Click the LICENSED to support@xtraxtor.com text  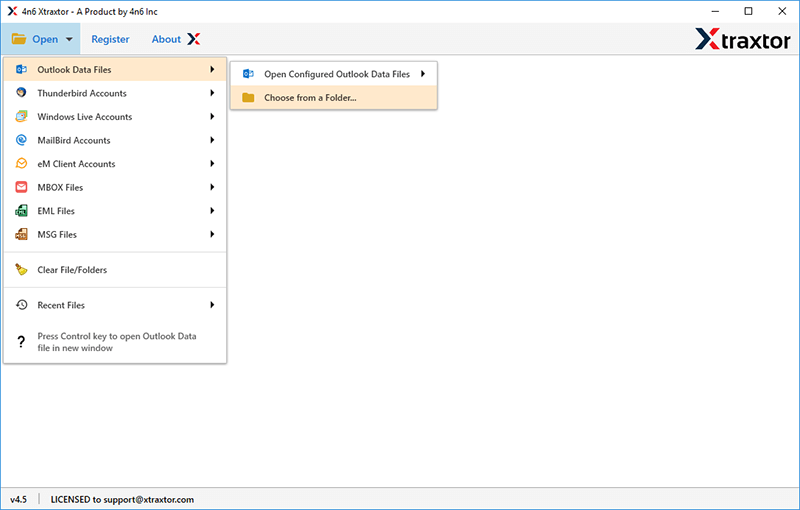pos(122,499)
